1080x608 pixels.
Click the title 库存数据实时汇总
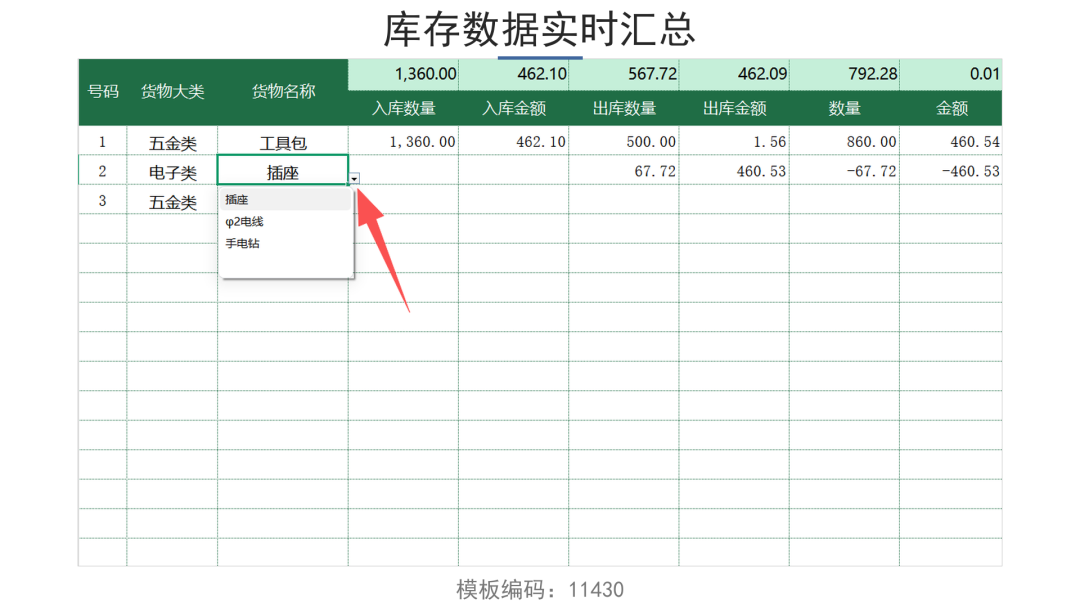539,30
